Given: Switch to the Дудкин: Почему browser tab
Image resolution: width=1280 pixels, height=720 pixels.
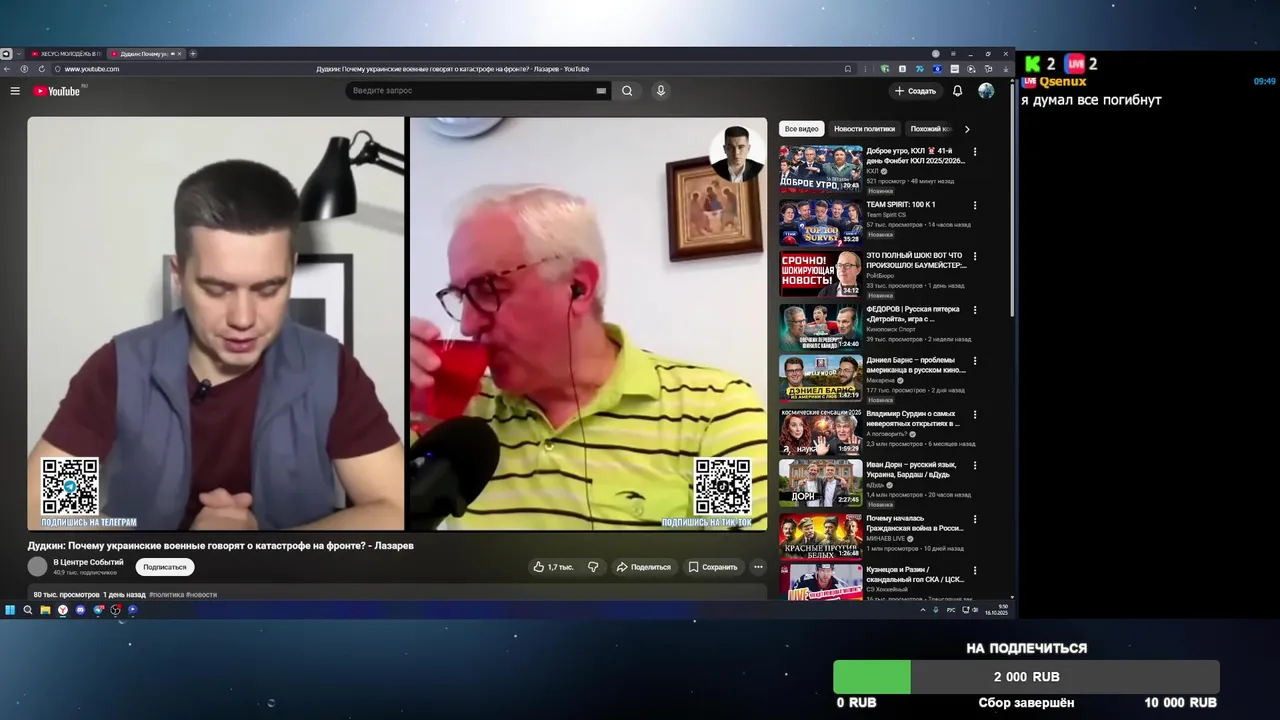Looking at the screenshot, I should tap(144, 54).
